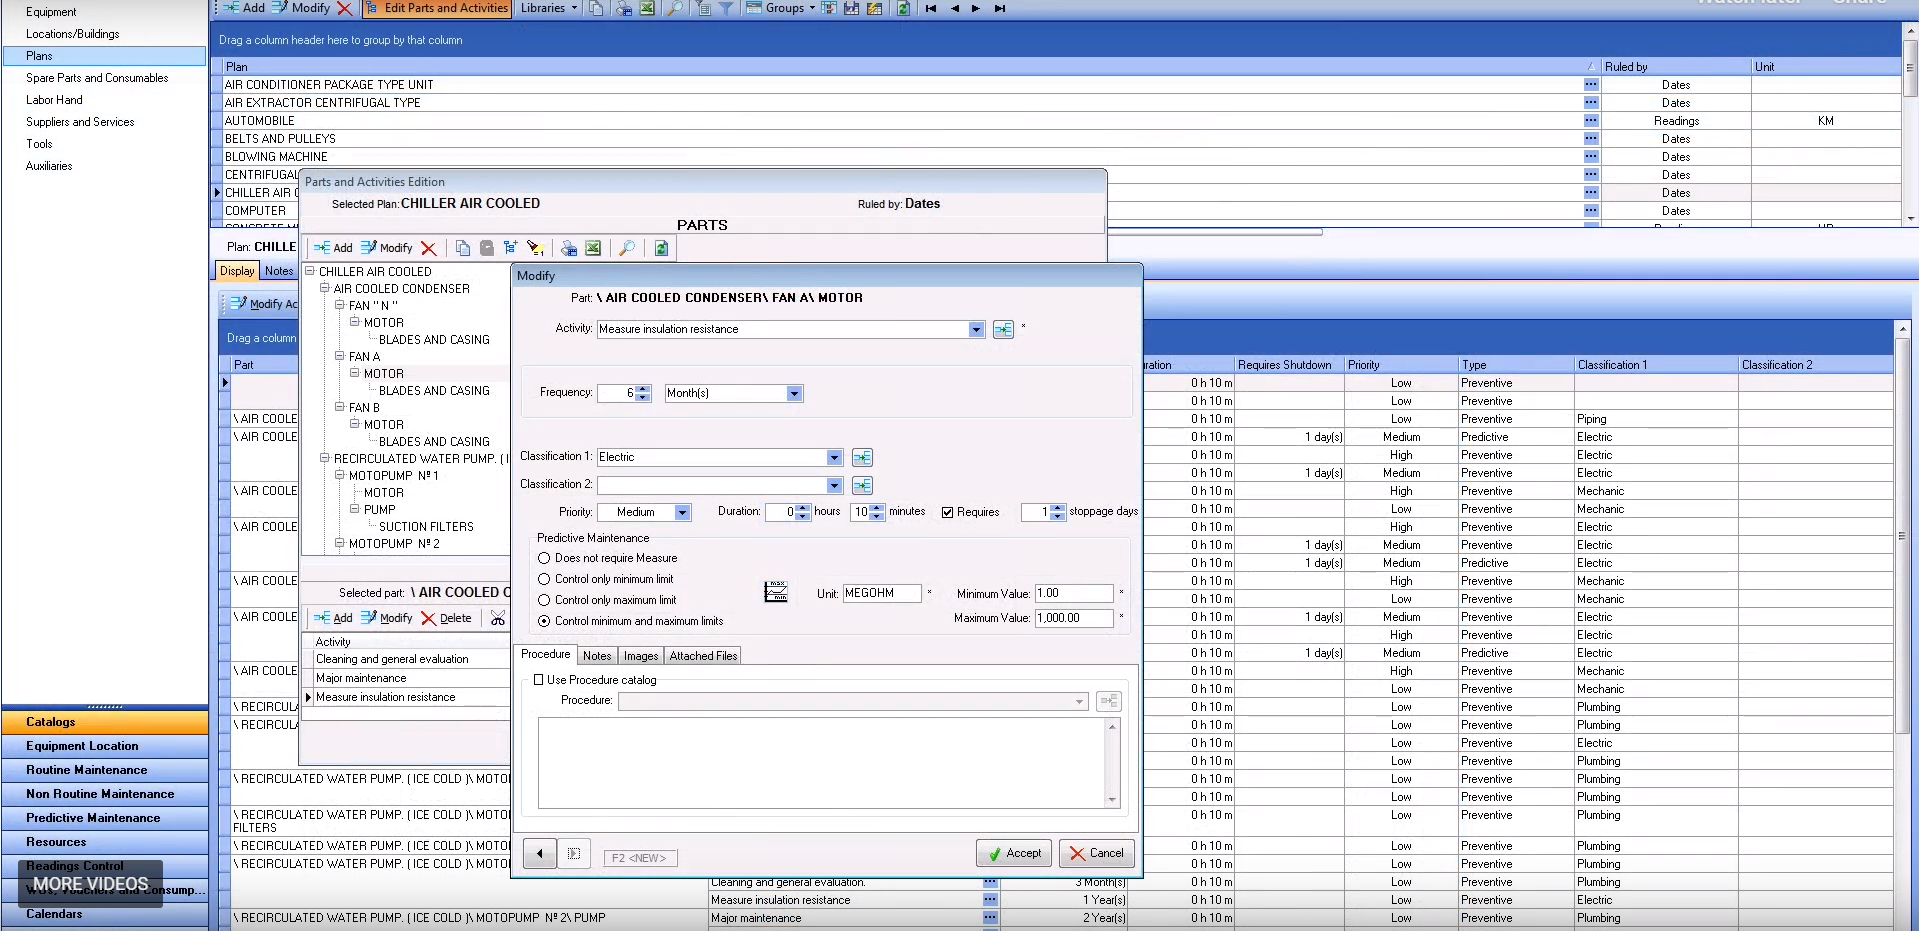
Task: Select Control only maximum limit option
Action: [x=544, y=600]
